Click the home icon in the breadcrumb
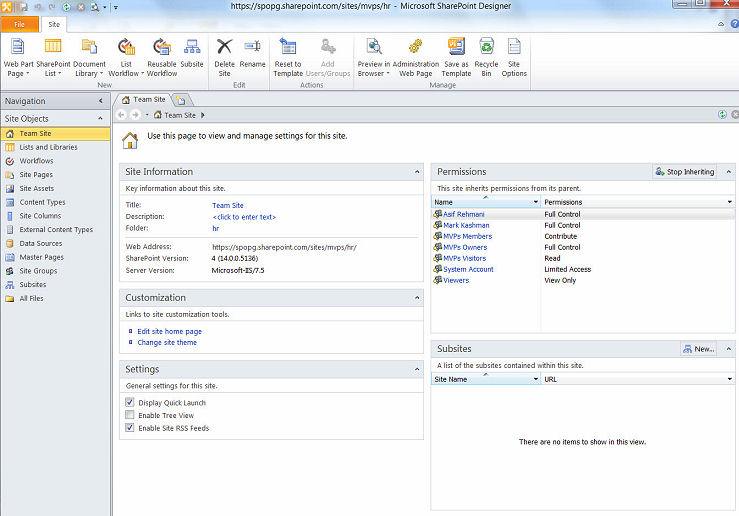The width and height of the screenshot is (739, 516). tap(158, 115)
